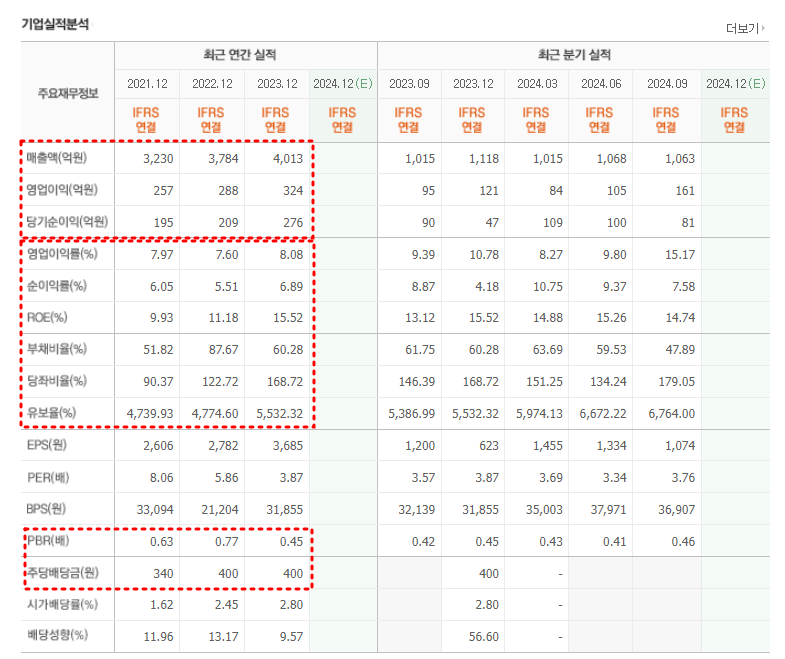Click the 주요재무정보 header cell

[x=68, y=93]
